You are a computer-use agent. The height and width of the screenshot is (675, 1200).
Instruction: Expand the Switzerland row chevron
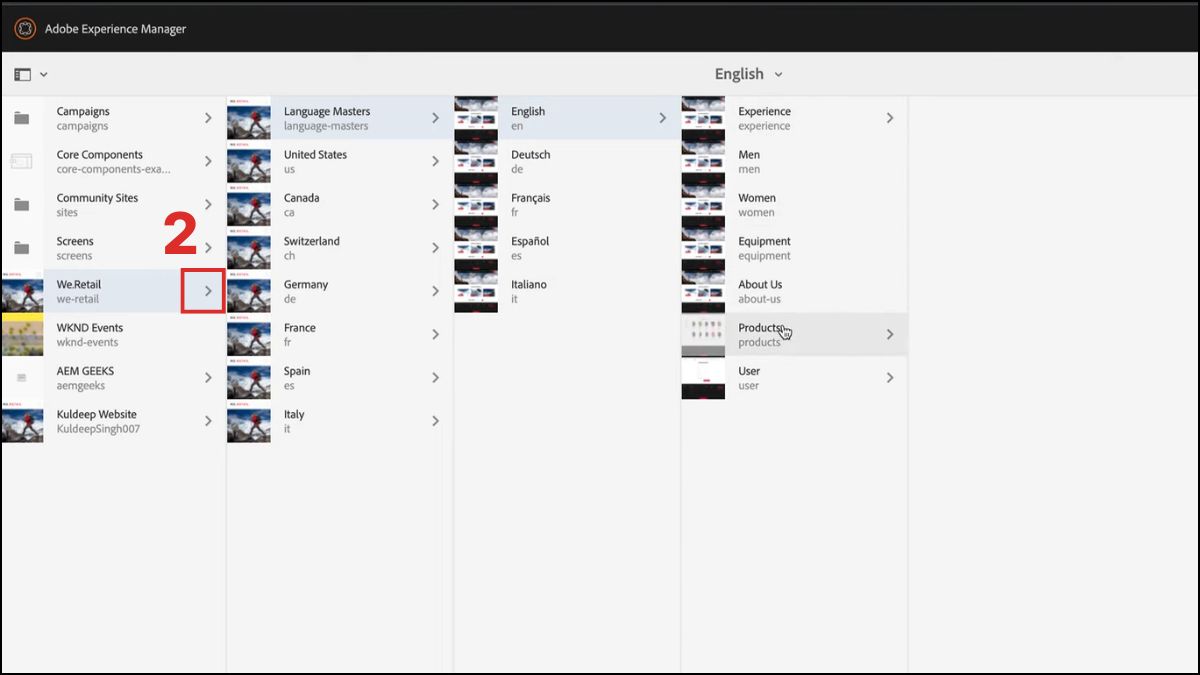[x=435, y=248]
